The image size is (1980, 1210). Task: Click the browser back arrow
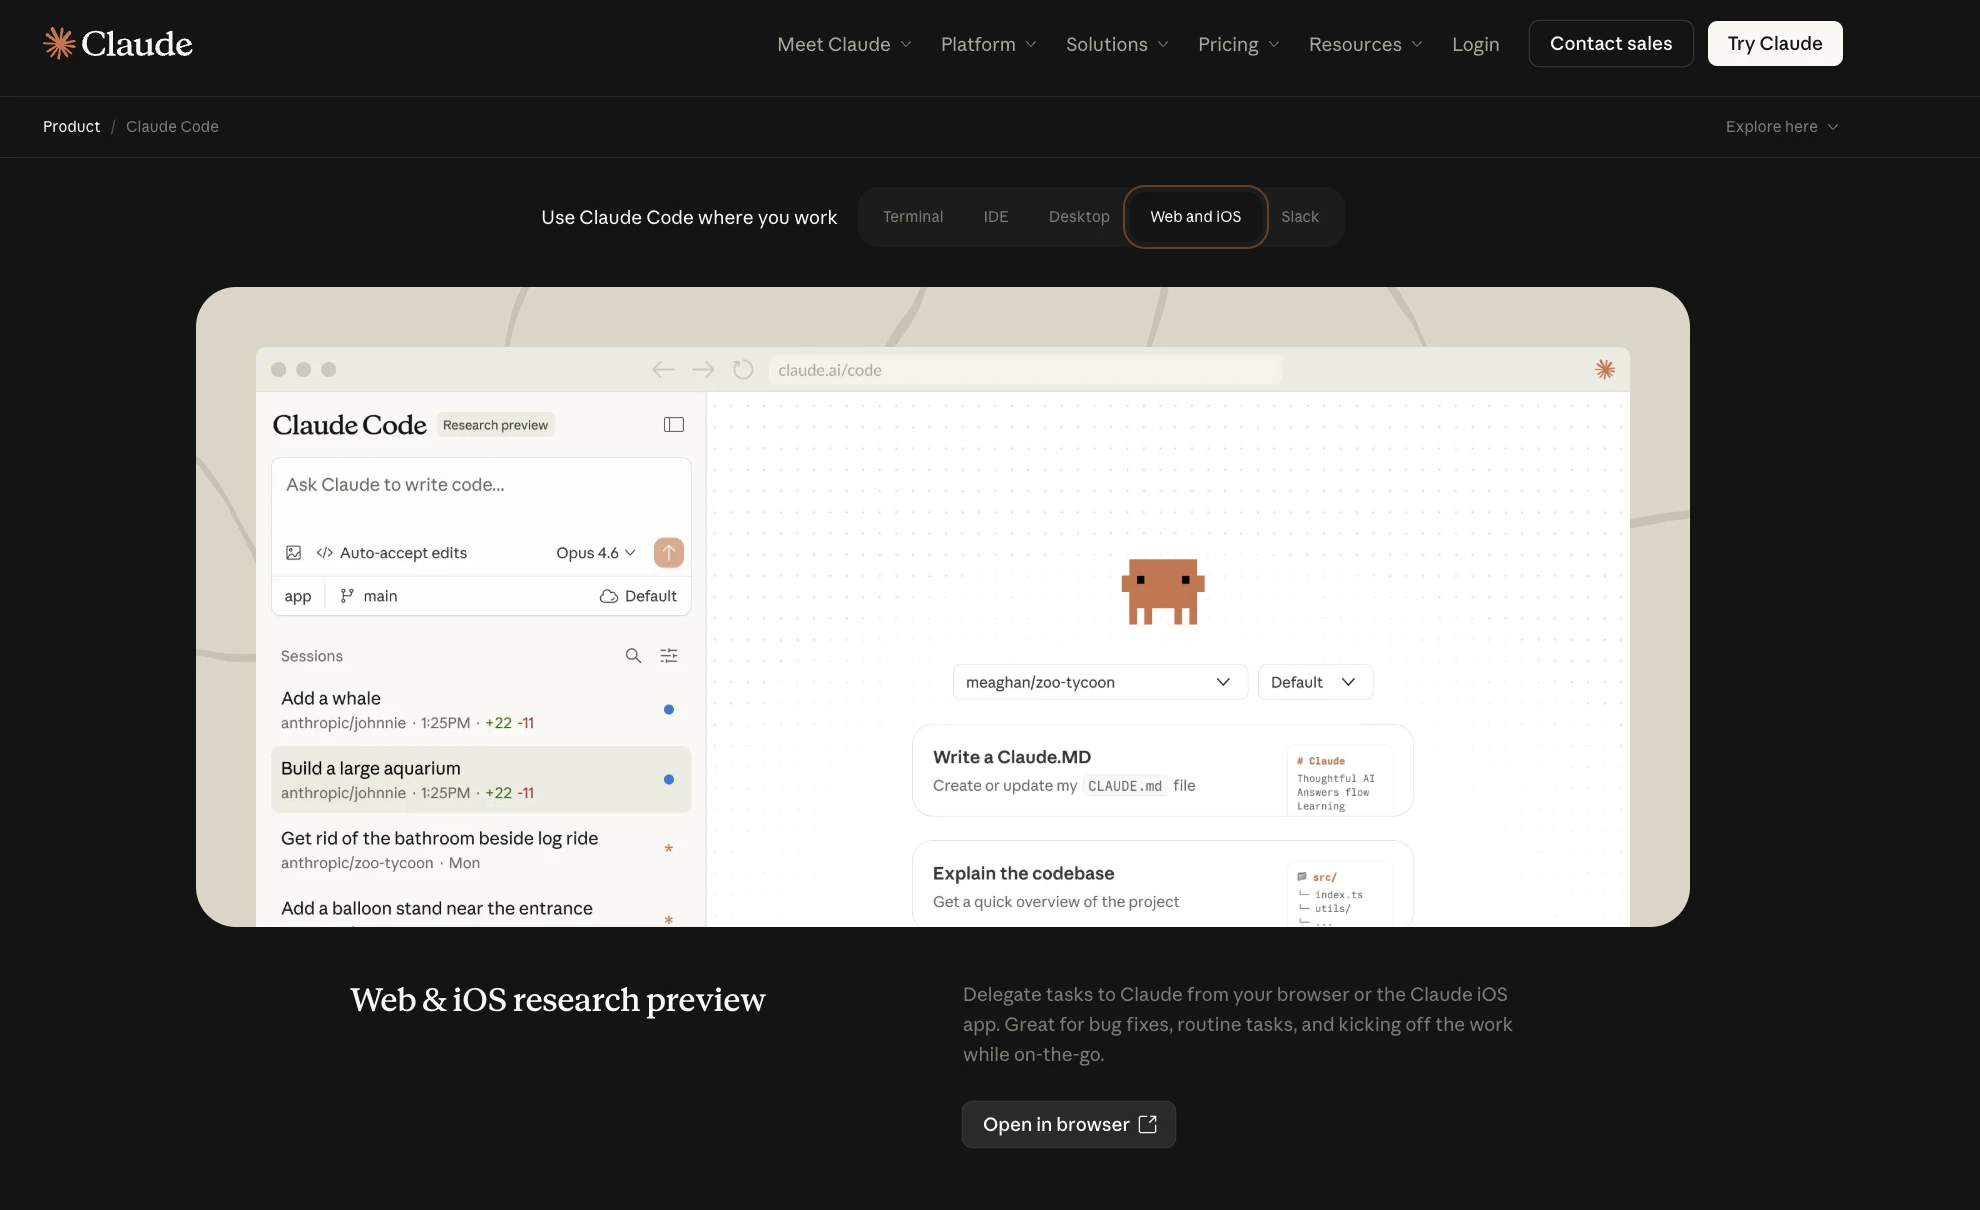coord(663,370)
